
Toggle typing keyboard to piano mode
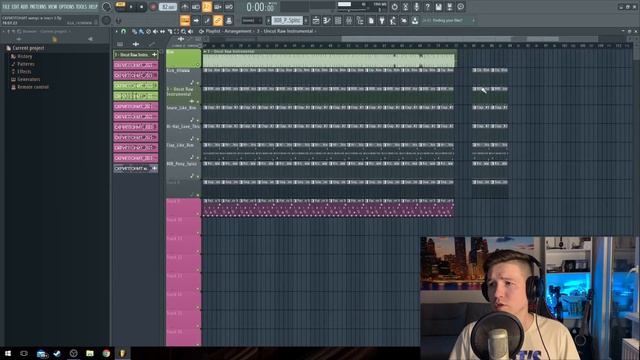(185, 20)
